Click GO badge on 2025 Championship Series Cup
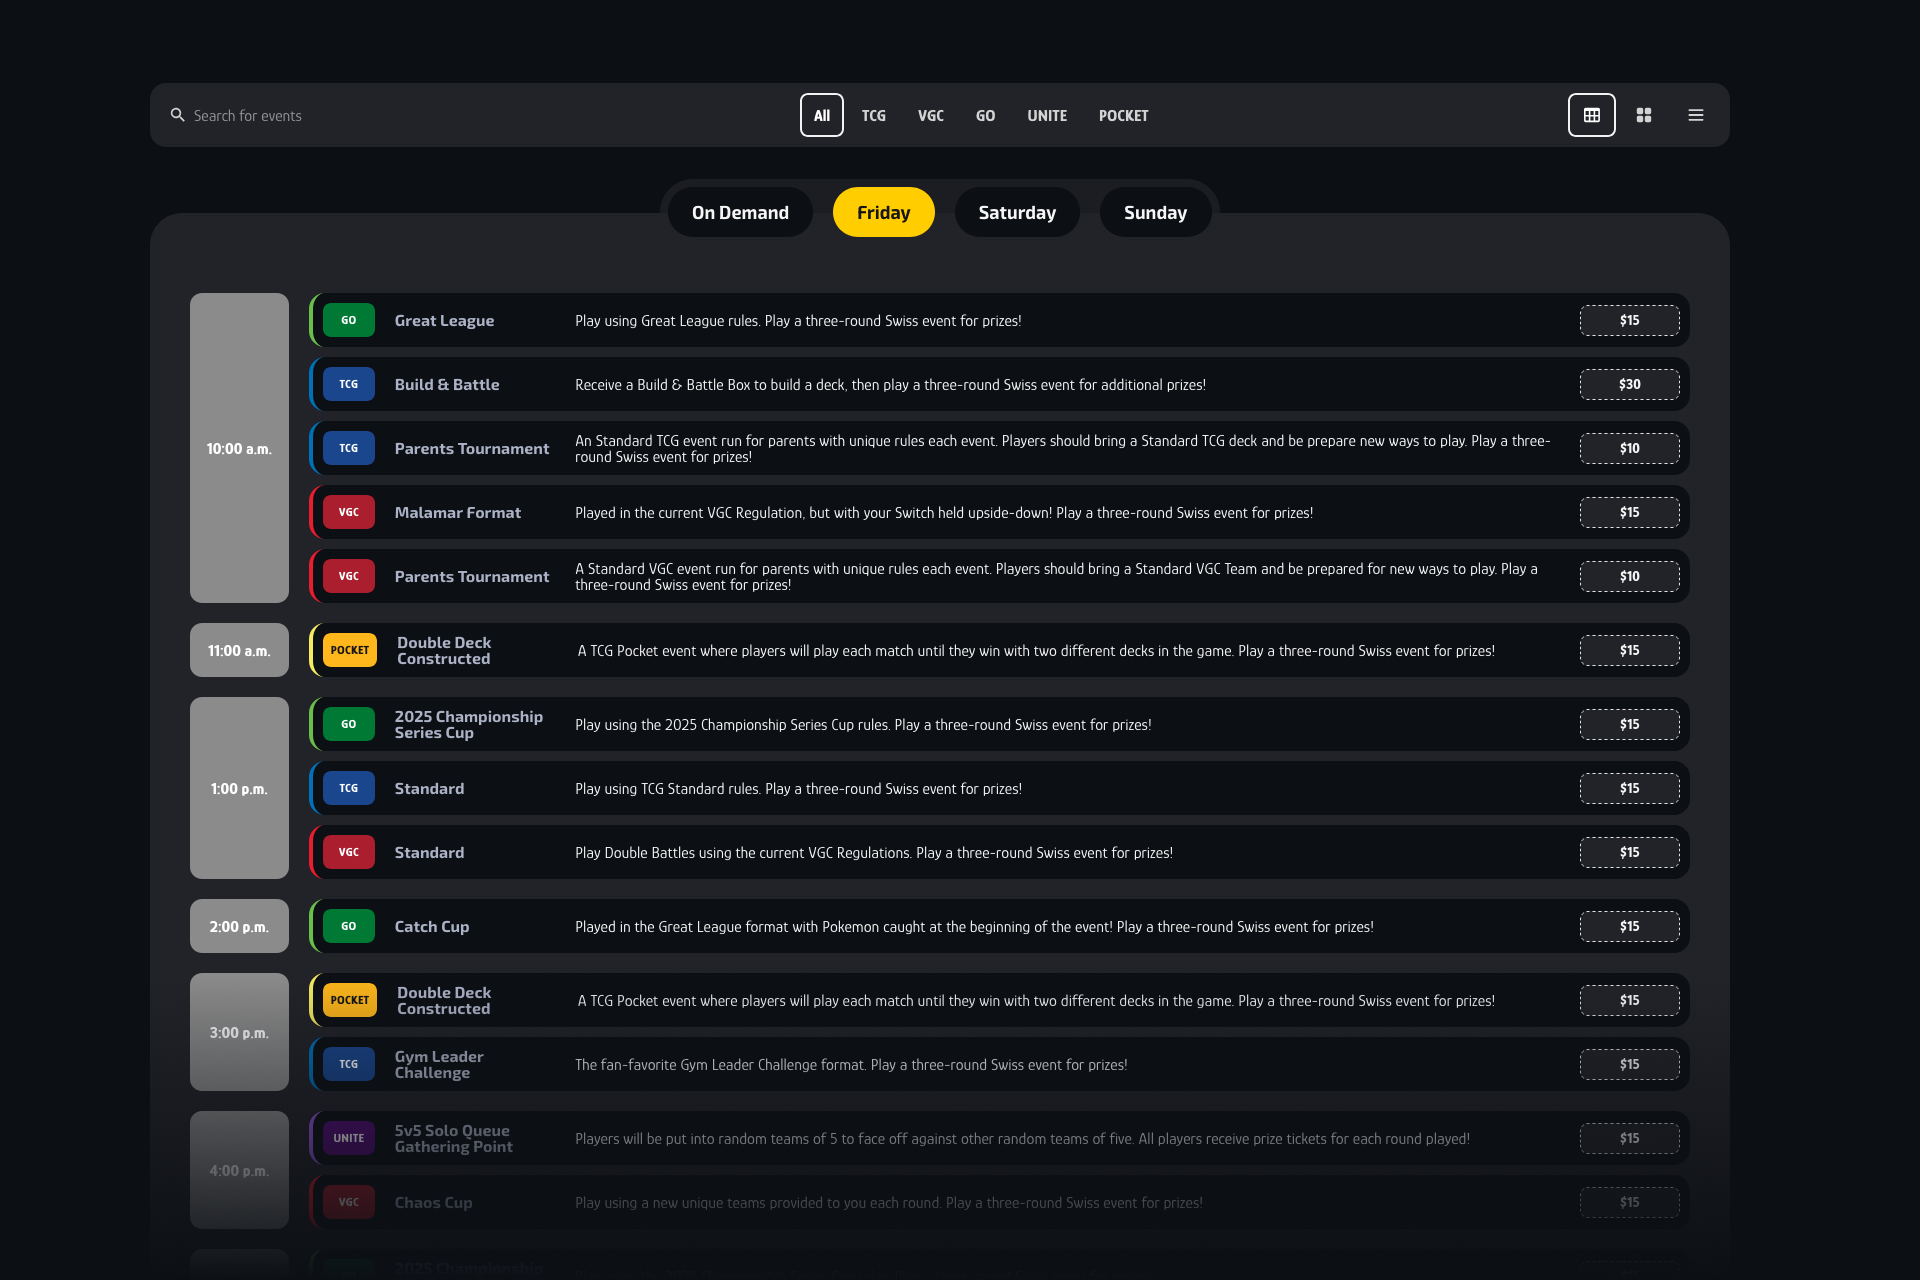This screenshot has height=1280, width=1920. pos(348,724)
